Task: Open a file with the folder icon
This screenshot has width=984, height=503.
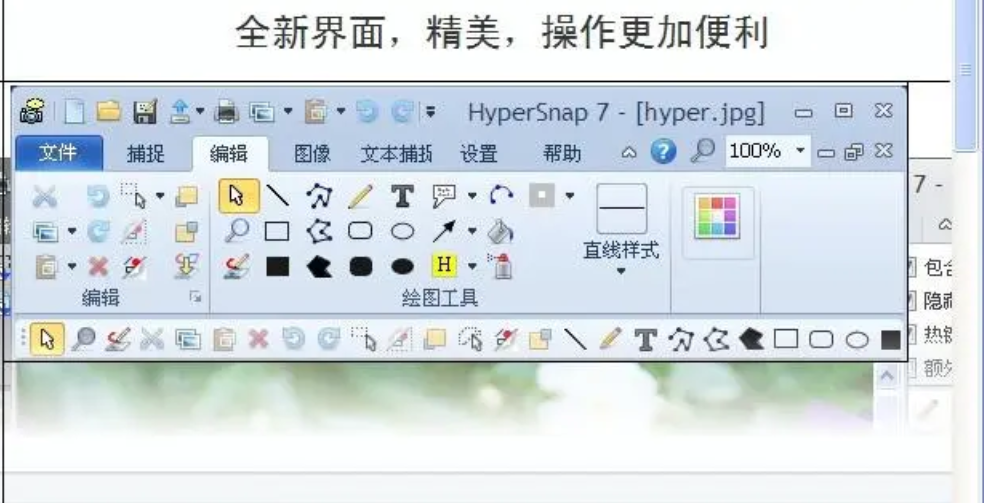Action: 109,112
